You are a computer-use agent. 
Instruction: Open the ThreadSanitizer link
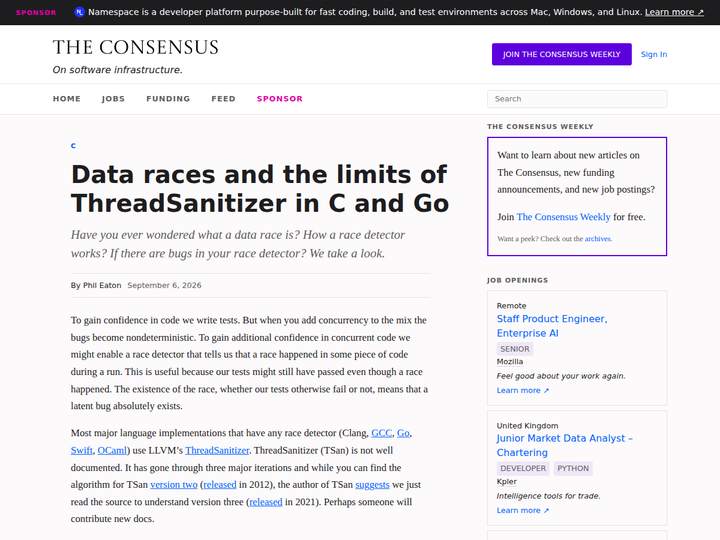pyautogui.click(x=217, y=450)
